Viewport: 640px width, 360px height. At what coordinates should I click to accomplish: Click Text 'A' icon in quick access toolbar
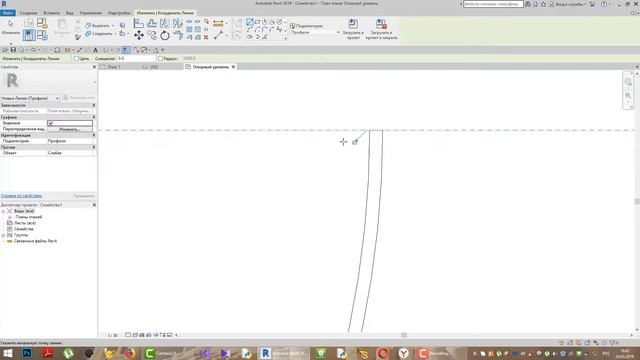(x=96, y=50)
